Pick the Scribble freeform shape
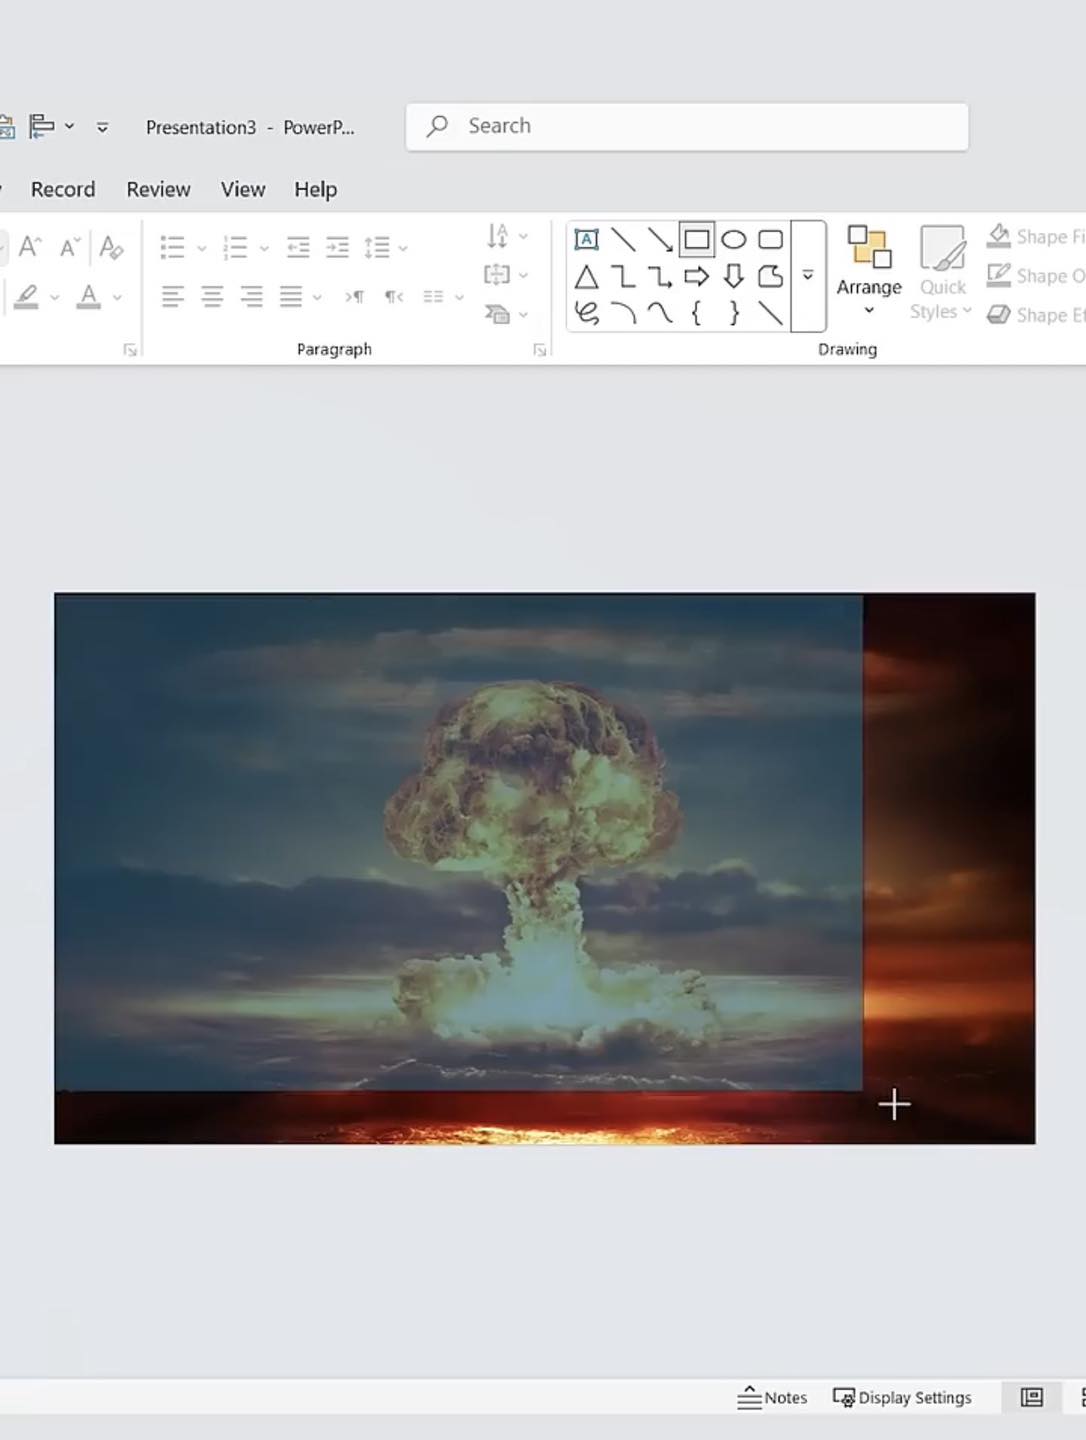The image size is (1086, 1440). point(587,313)
